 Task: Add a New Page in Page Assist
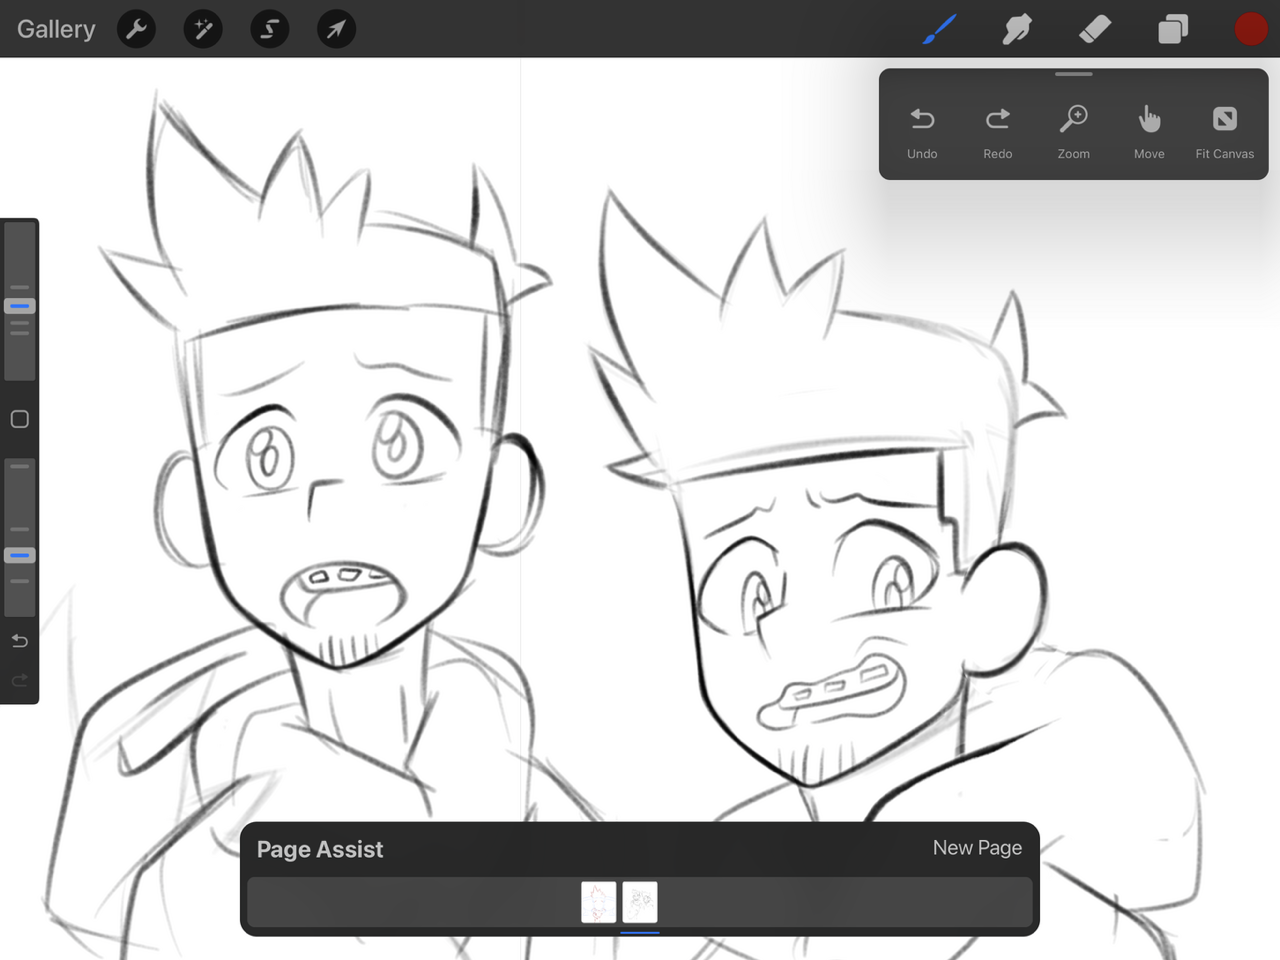[x=977, y=848]
